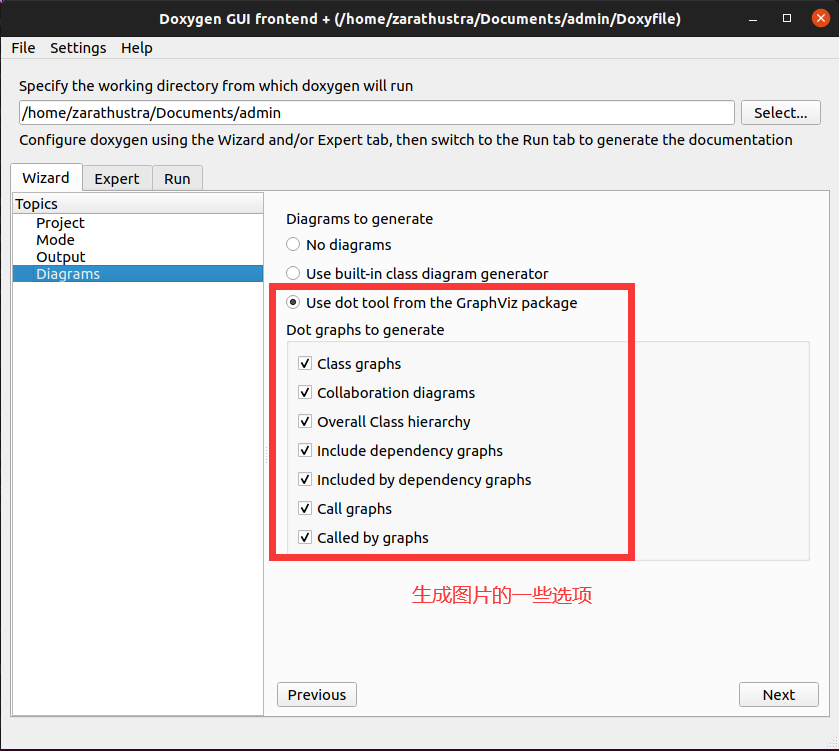
Task: Select the Output topic
Action: 138,257
